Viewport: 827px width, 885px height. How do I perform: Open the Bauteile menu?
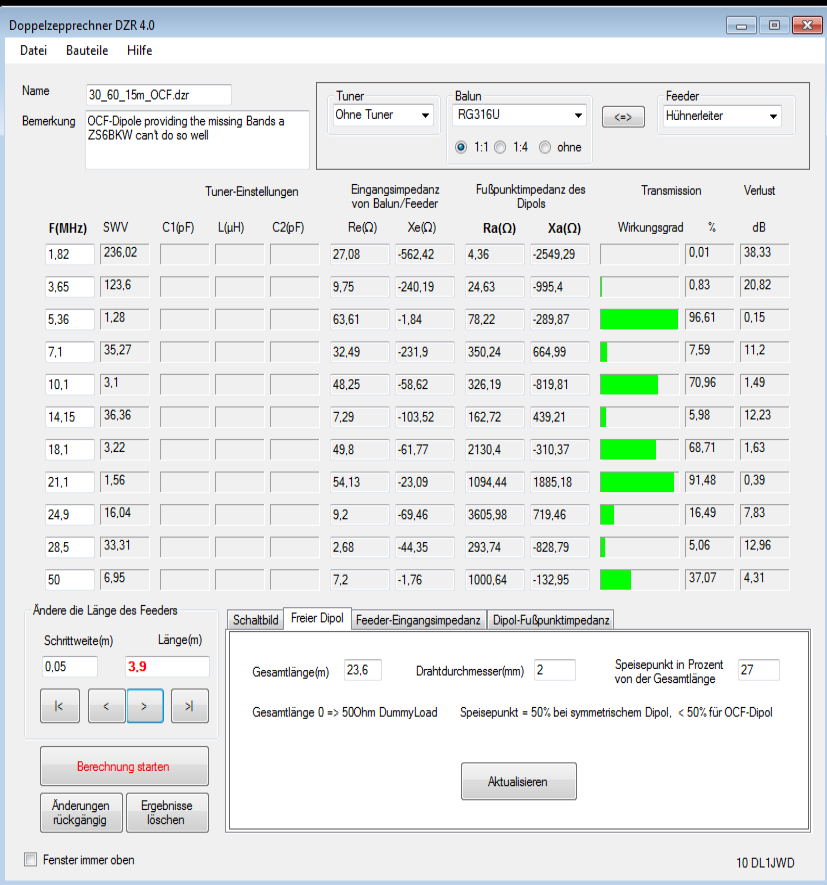(87, 50)
